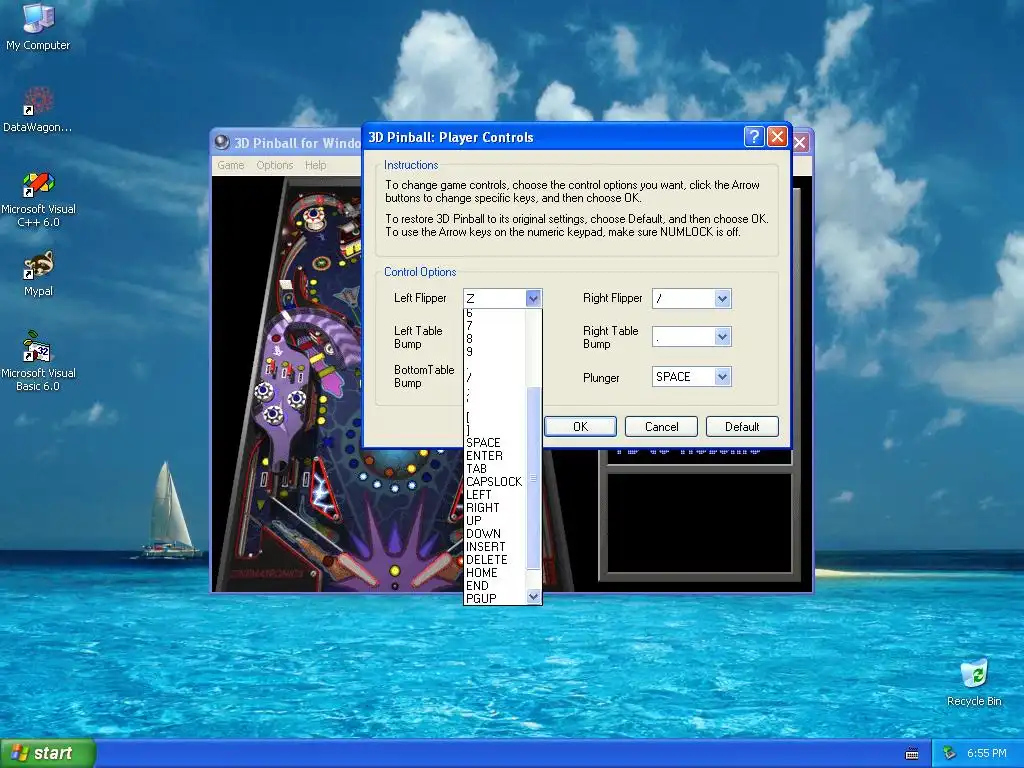Select the Microsoft Visual C++ 6.0 icon
The image size is (1024, 768).
click(38, 199)
